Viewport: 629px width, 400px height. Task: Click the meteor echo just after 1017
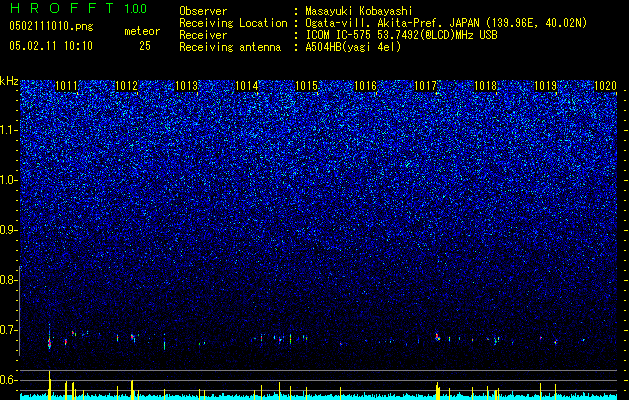[x=437, y=337]
